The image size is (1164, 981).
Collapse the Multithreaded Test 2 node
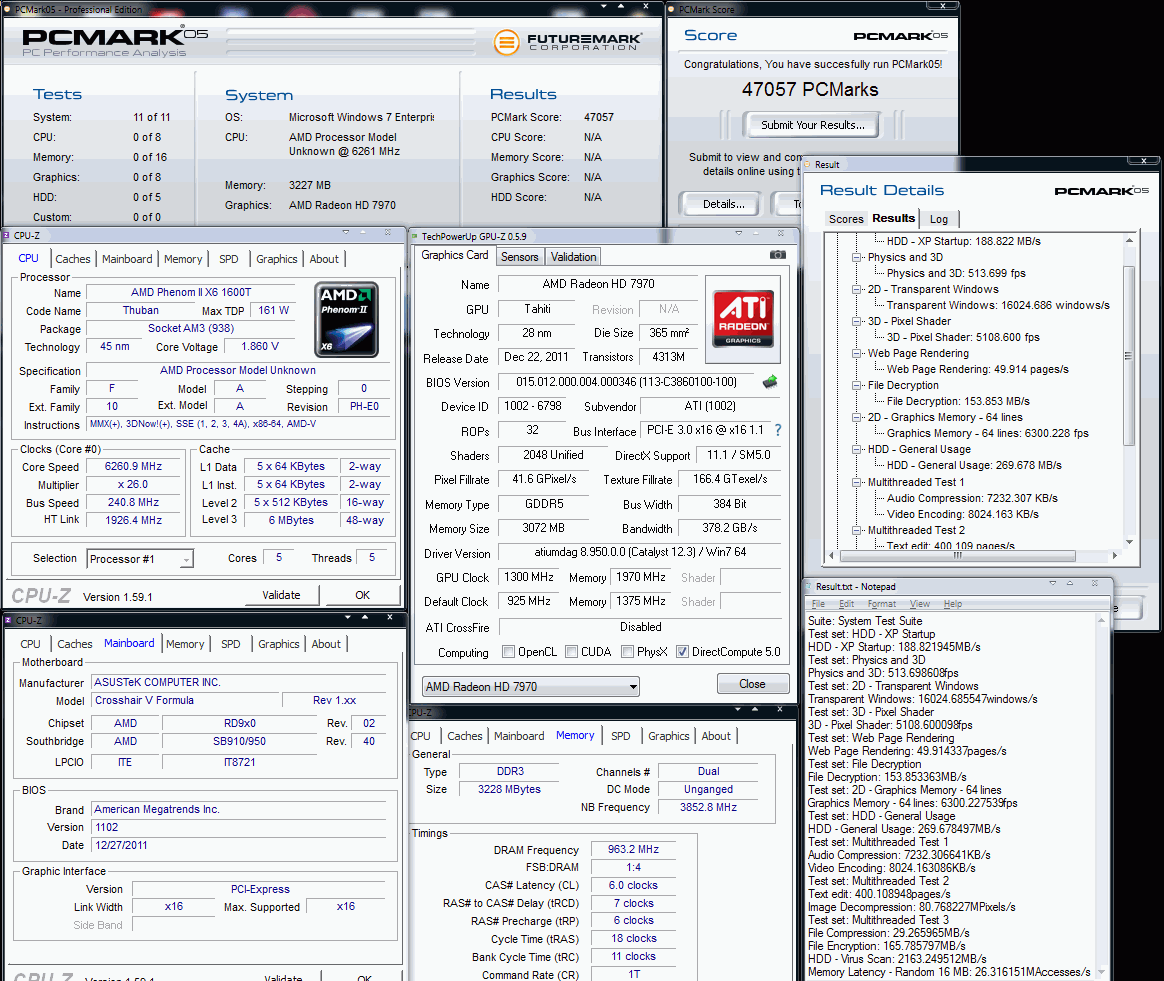857,530
